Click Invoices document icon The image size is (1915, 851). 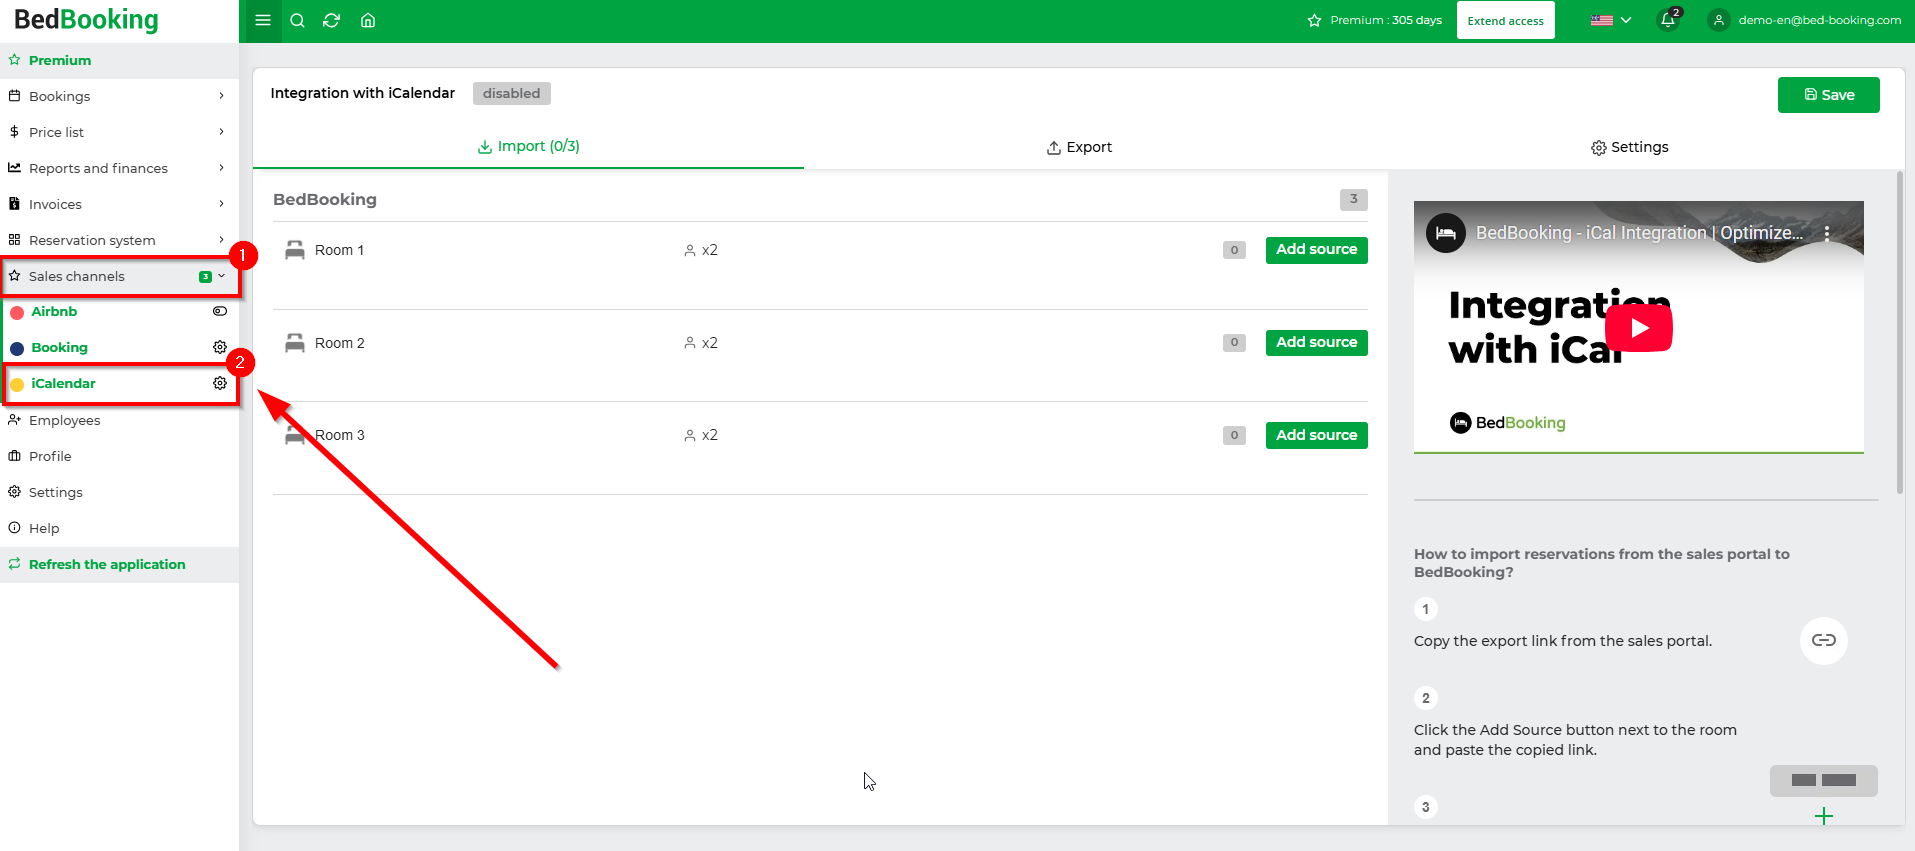coord(14,204)
